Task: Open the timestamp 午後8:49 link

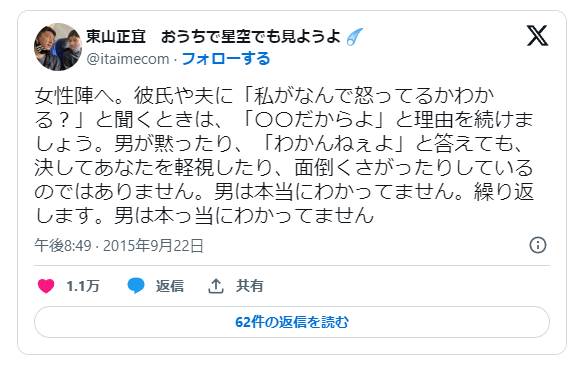Action: [x=63, y=246]
